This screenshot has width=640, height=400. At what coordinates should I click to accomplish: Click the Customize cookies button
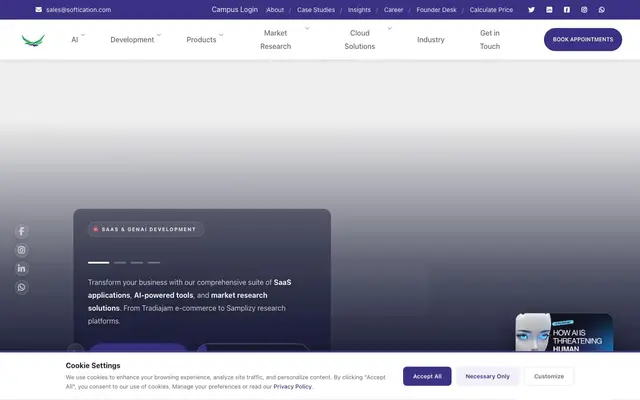(x=549, y=376)
